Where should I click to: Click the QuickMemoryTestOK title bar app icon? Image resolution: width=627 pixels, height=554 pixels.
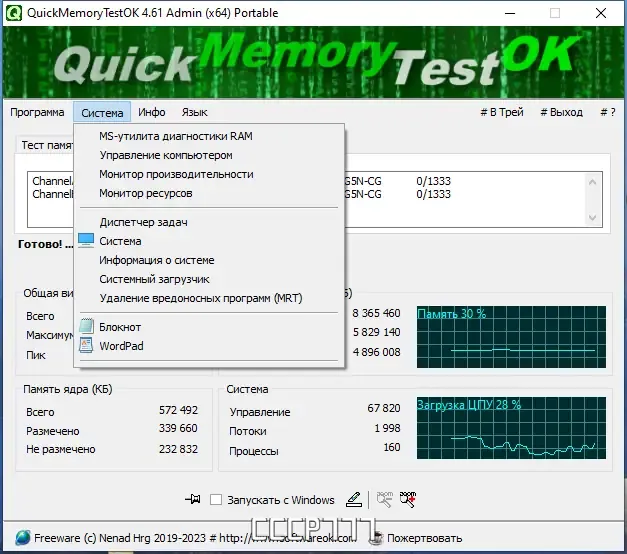14,13
